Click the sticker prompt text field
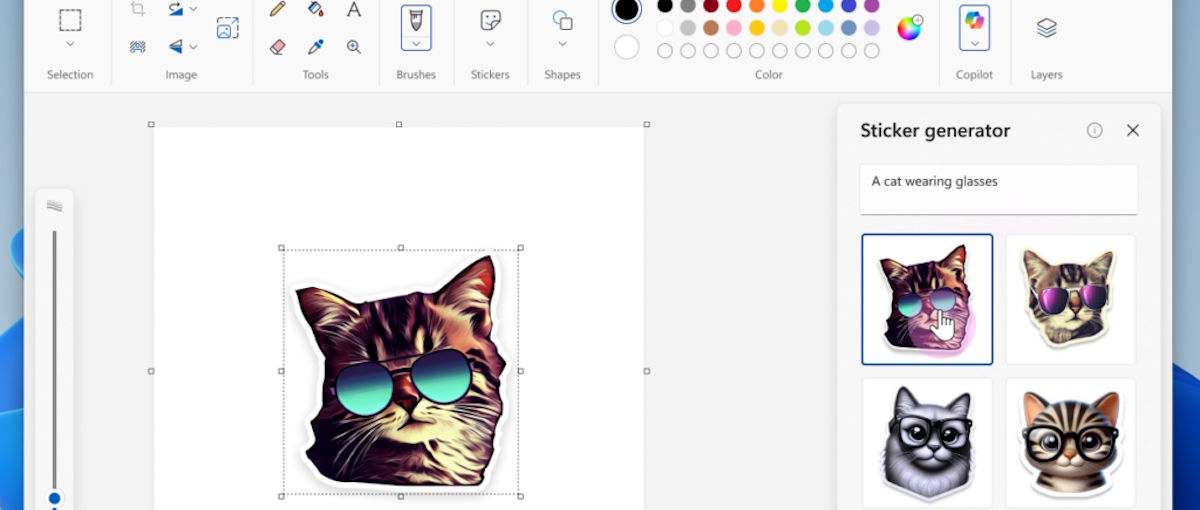 (999, 189)
